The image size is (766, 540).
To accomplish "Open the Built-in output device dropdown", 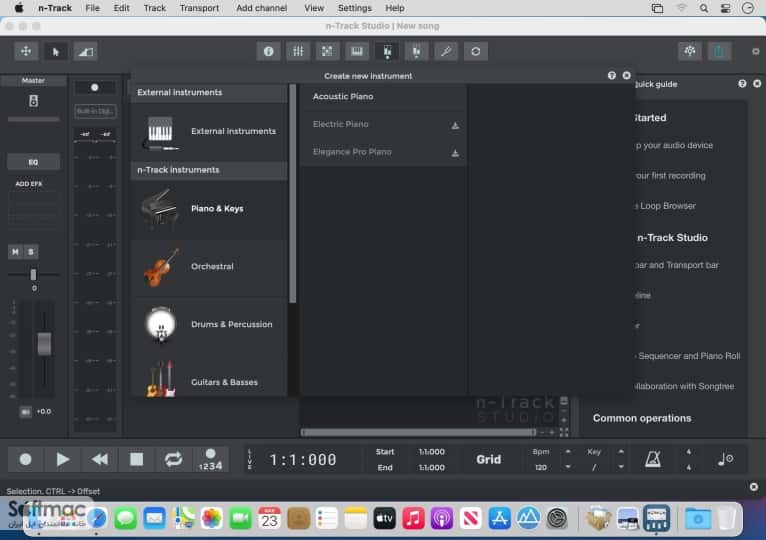I will click(x=95, y=111).
